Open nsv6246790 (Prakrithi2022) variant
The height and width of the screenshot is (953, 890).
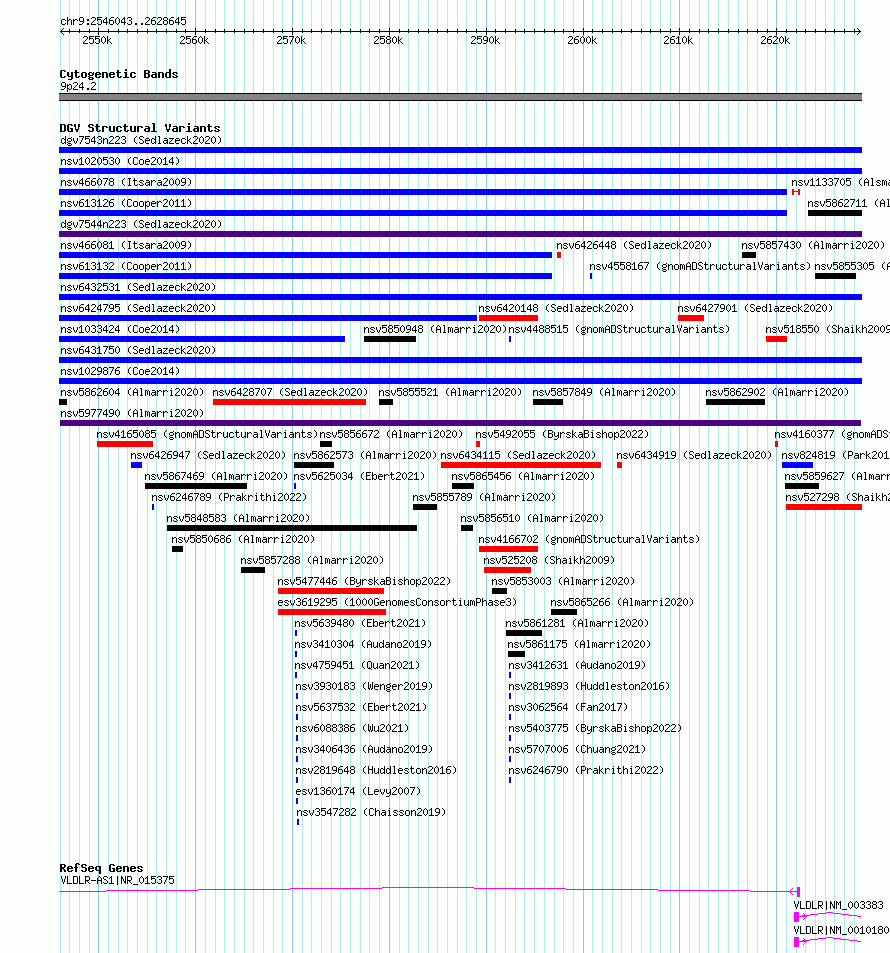click(x=586, y=770)
